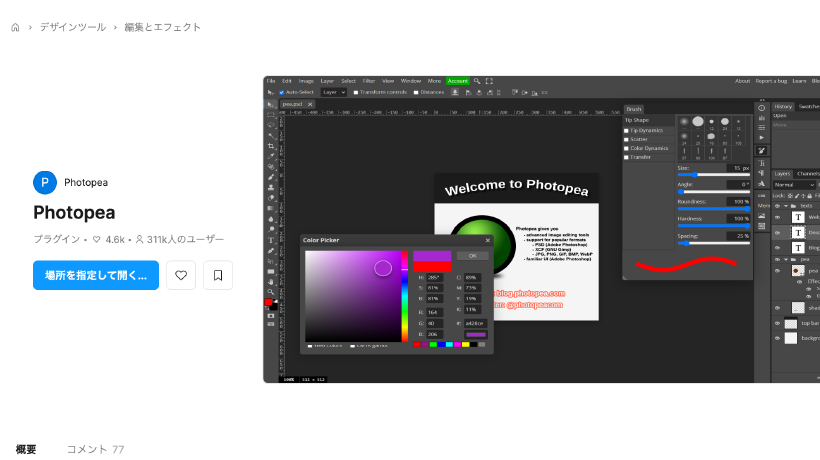
Task: Open the Window menu
Action: (x=411, y=81)
